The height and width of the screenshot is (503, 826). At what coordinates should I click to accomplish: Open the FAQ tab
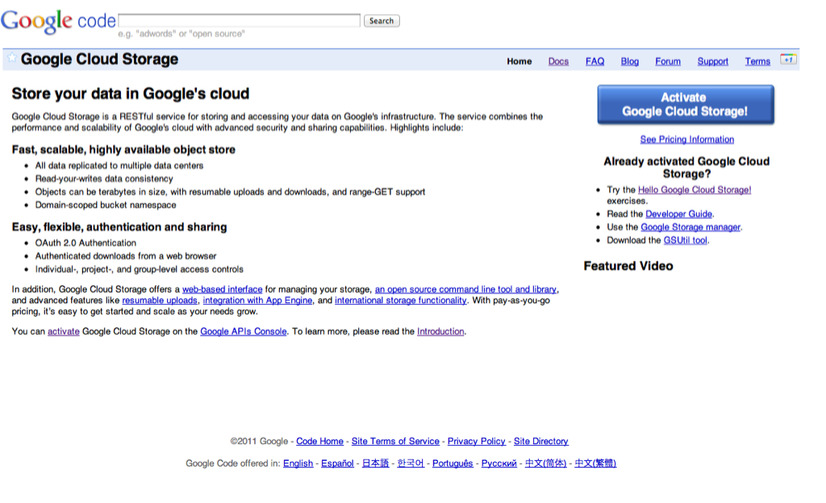tap(595, 62)
